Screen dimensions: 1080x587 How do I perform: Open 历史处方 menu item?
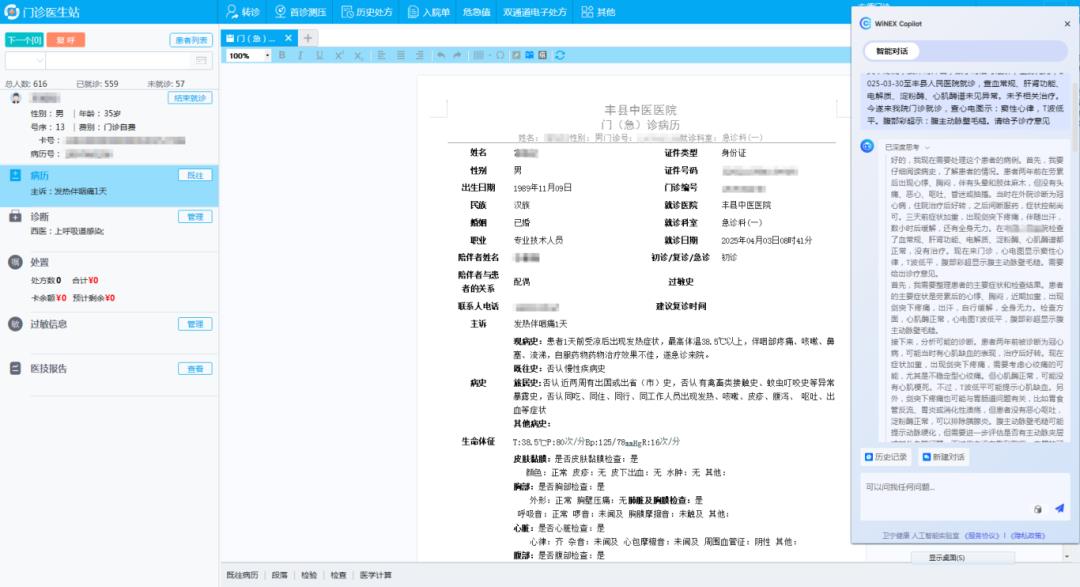point(367,12)
